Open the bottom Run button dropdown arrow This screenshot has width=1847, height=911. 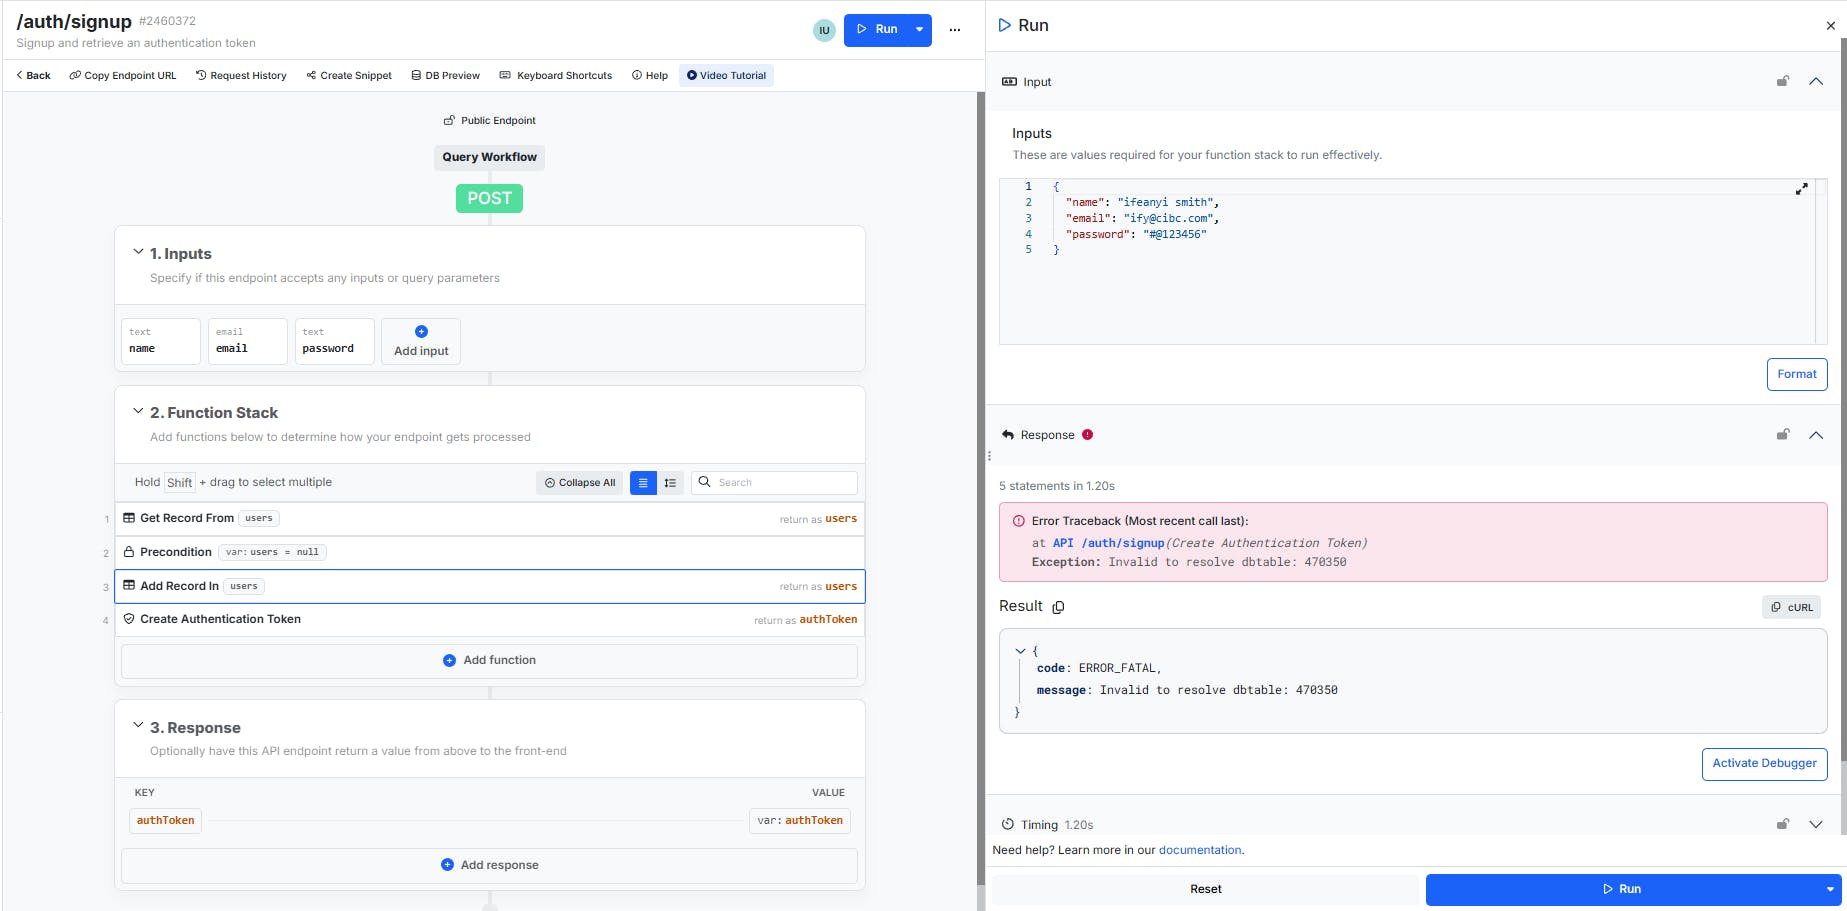pyautogui.click(x=1830, y=889)
